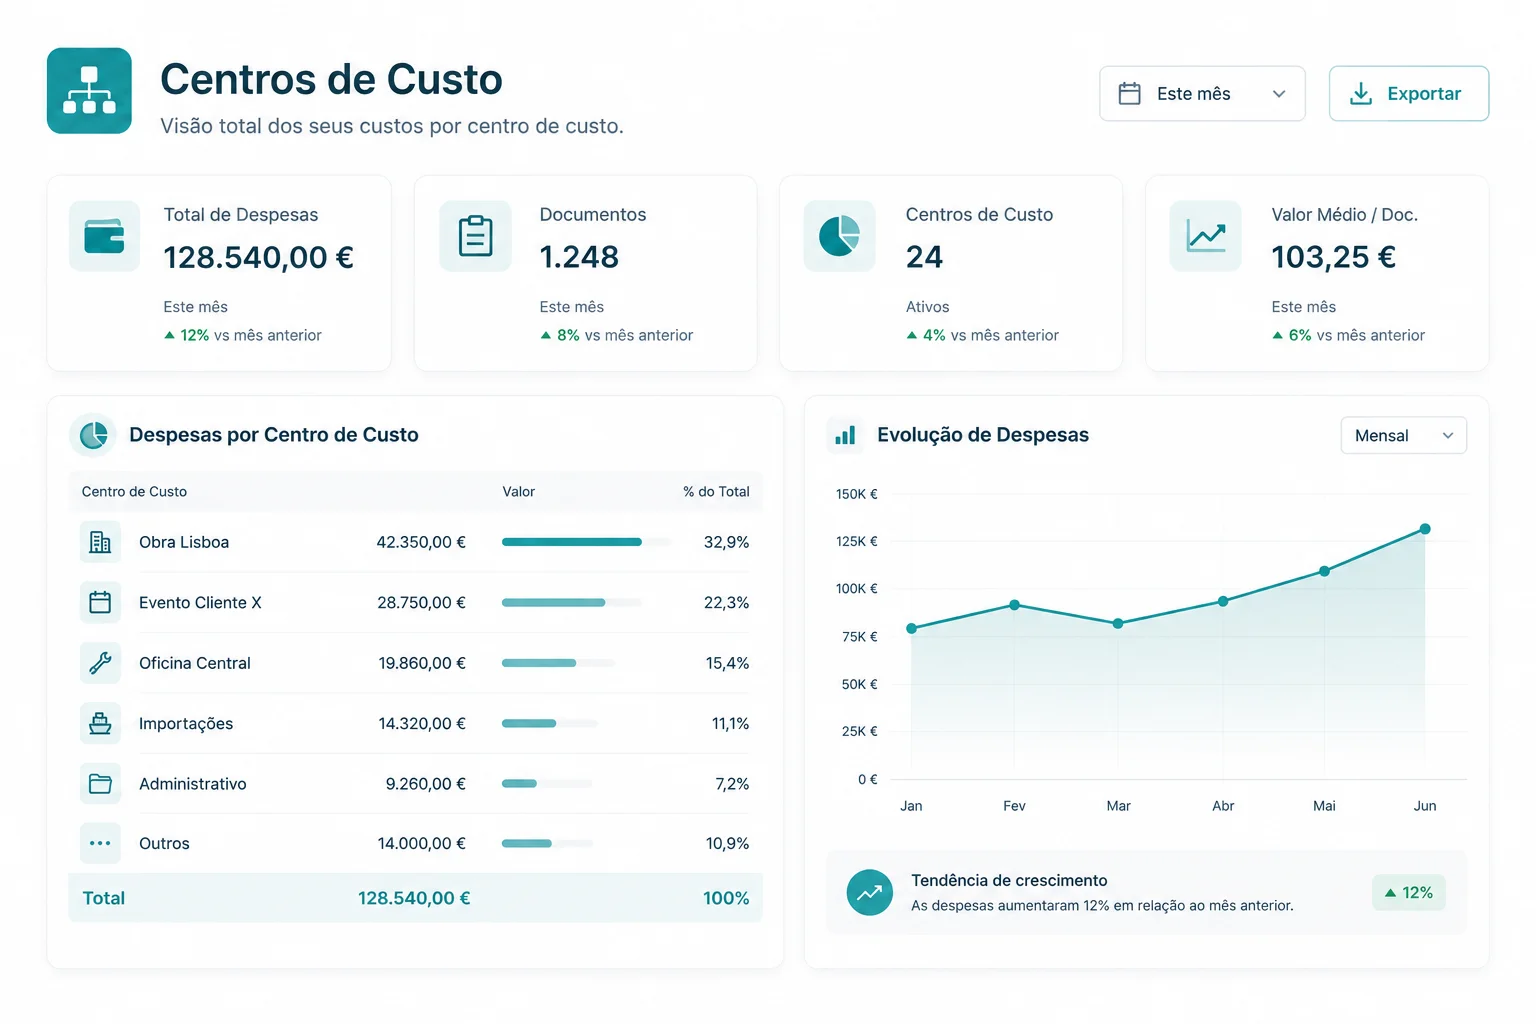Click the Jun data point on the chart

[1425, 529]
